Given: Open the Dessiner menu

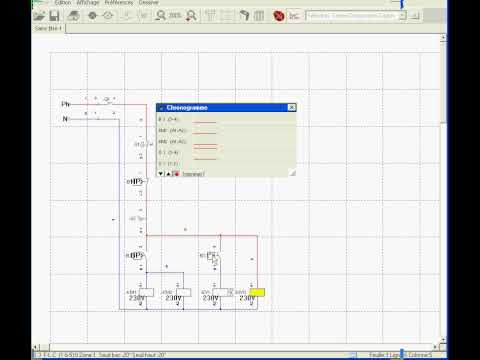Looking at the screenshot, I should (x=148, y=3).
